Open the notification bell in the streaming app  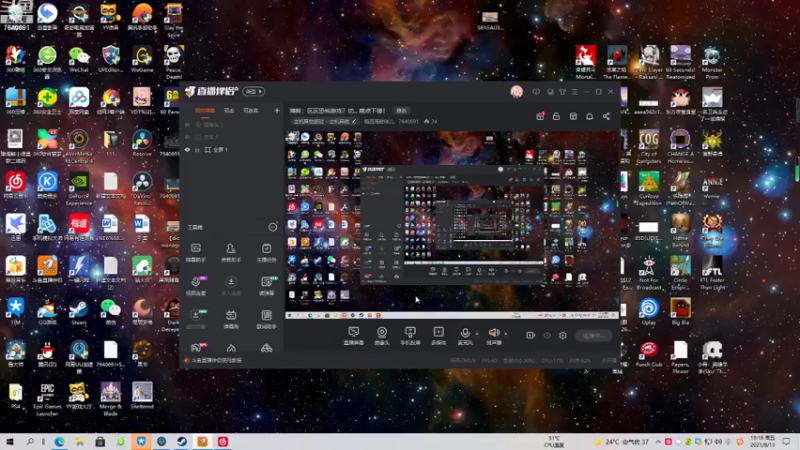[x=589, y=116]
